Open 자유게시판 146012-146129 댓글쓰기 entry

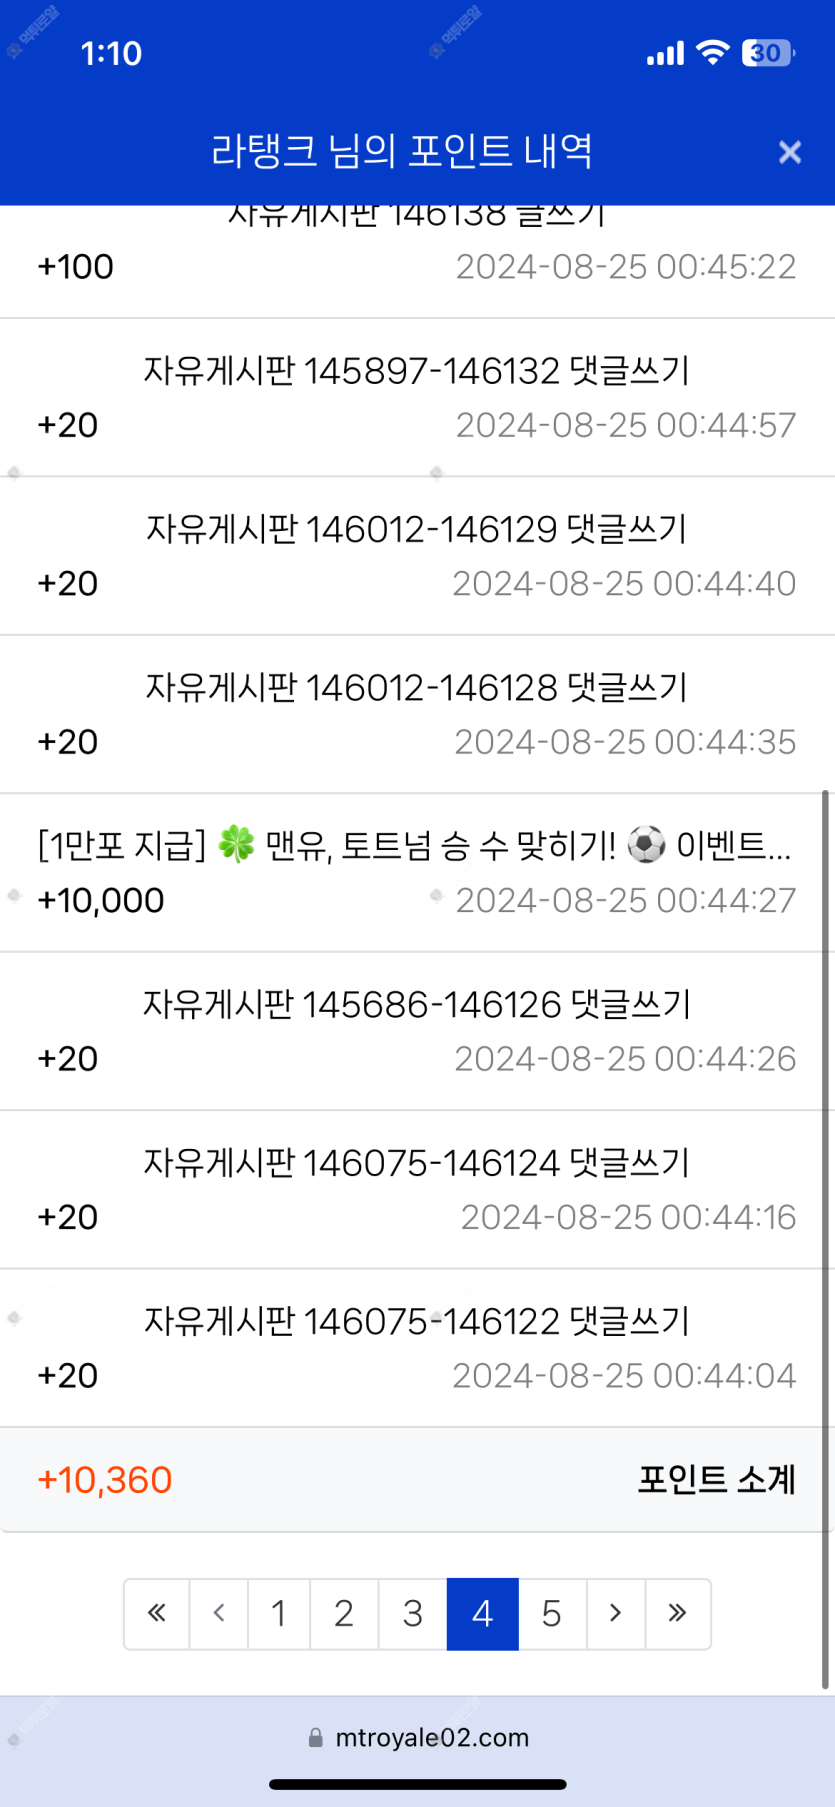pos(416,529)
